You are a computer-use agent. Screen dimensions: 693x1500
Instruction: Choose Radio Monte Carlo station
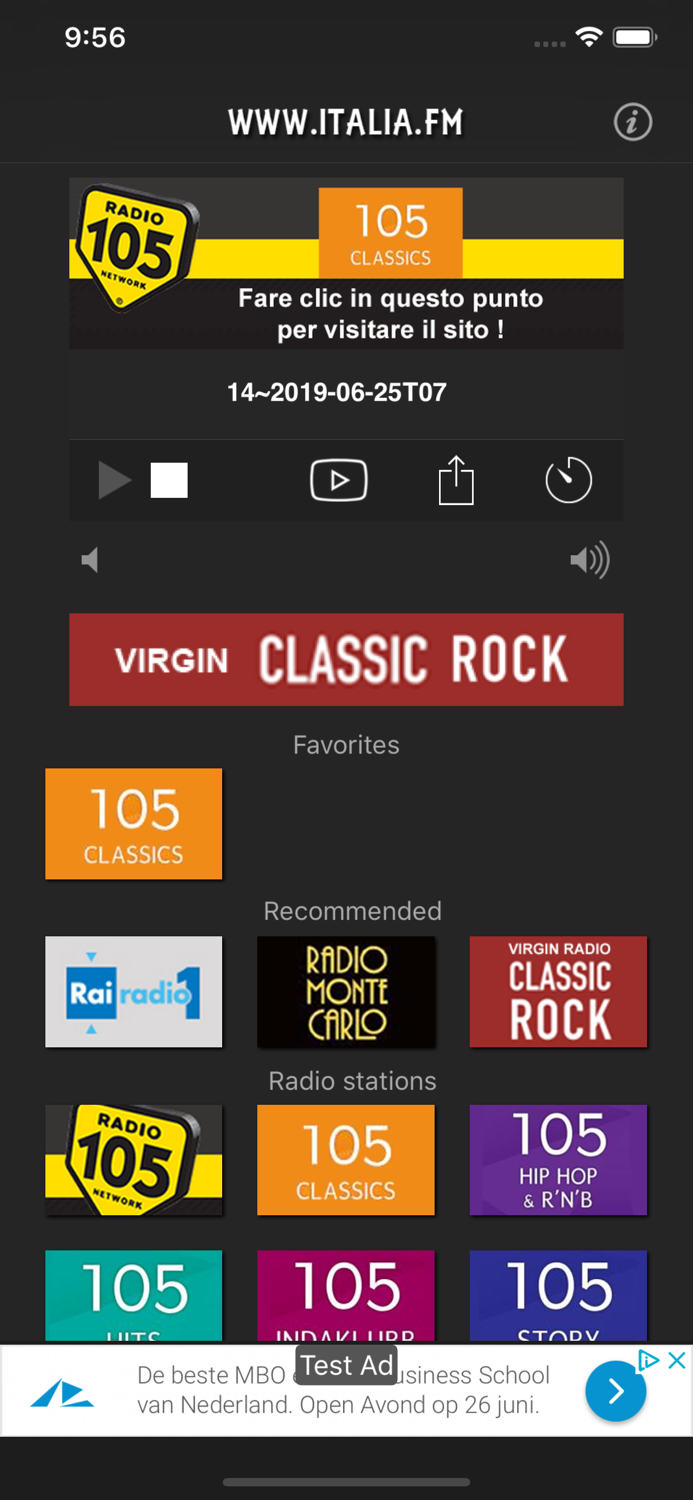pyautogui.click(x=346, y=991)
